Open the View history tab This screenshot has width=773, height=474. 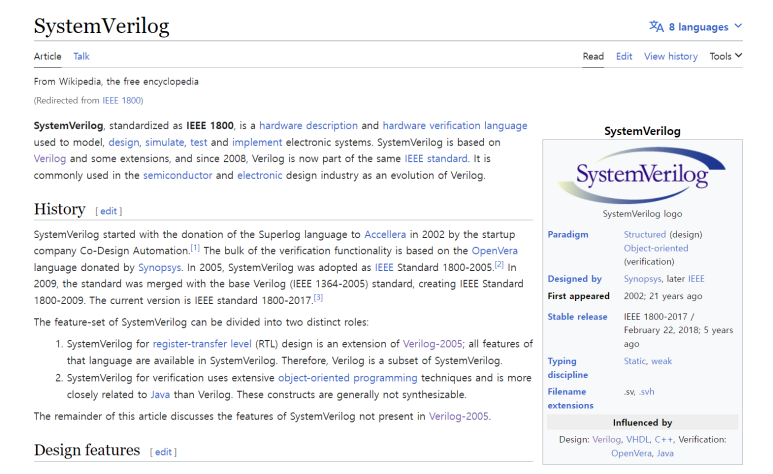670,56
